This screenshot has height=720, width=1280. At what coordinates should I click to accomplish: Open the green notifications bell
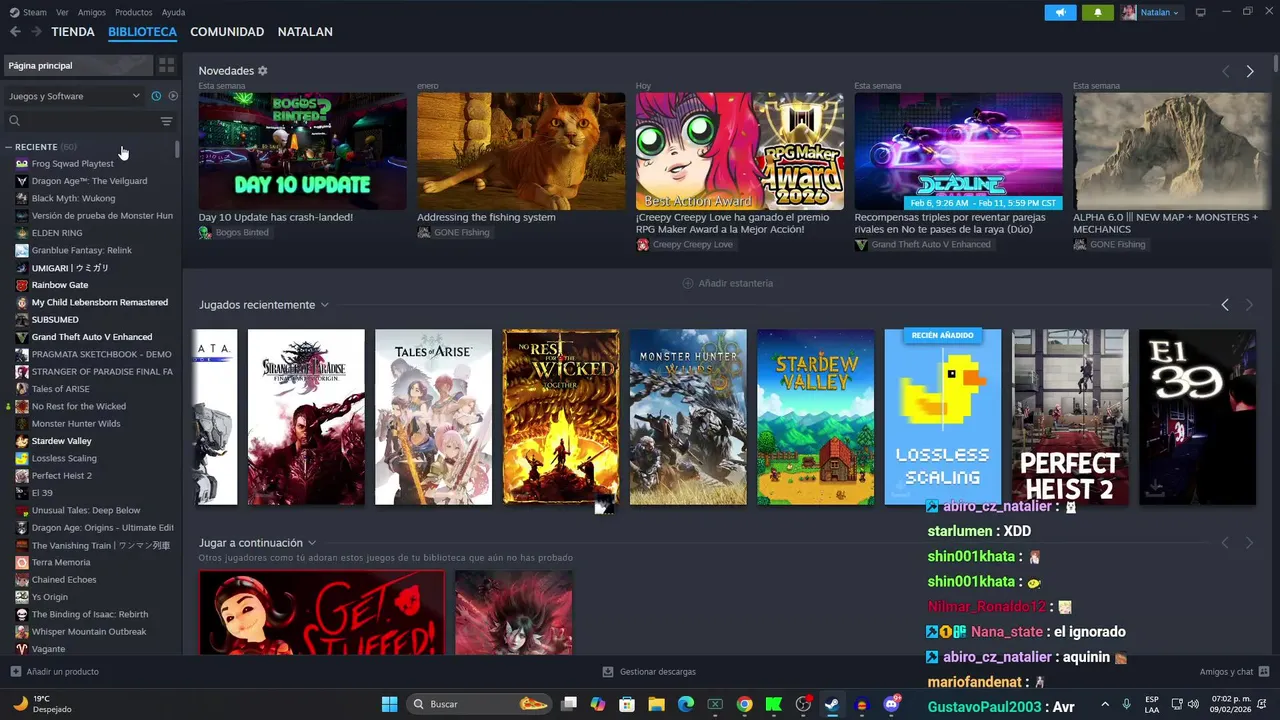pyautogui.click(x=1098, y=12)
